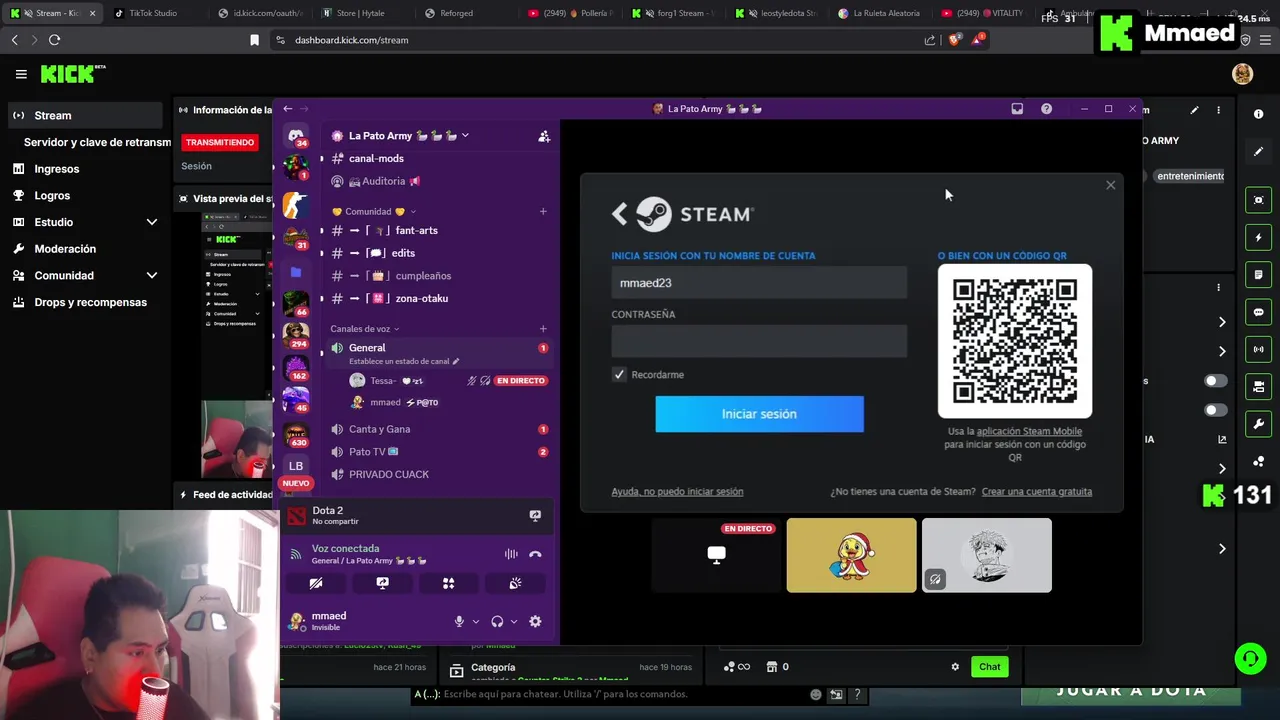Open the Discord inbox icon
The width and height of the screenshot is (1280, 720).
(1017, 109)
